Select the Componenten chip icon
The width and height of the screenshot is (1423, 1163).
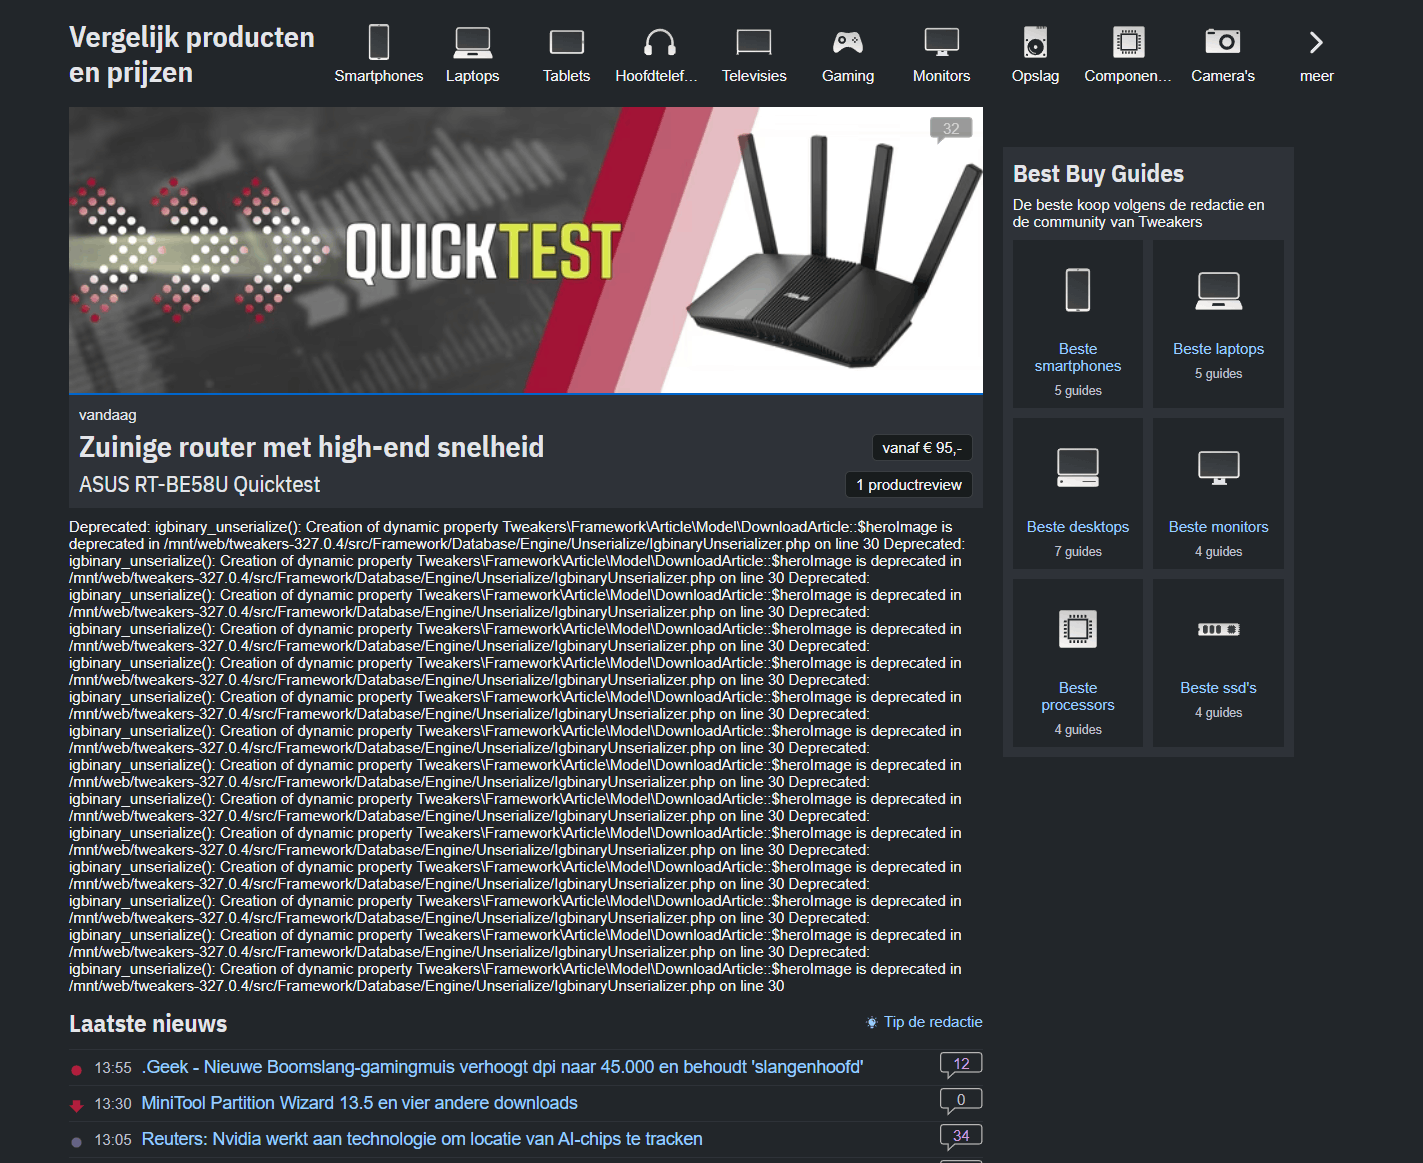(x=1128, y=42)
